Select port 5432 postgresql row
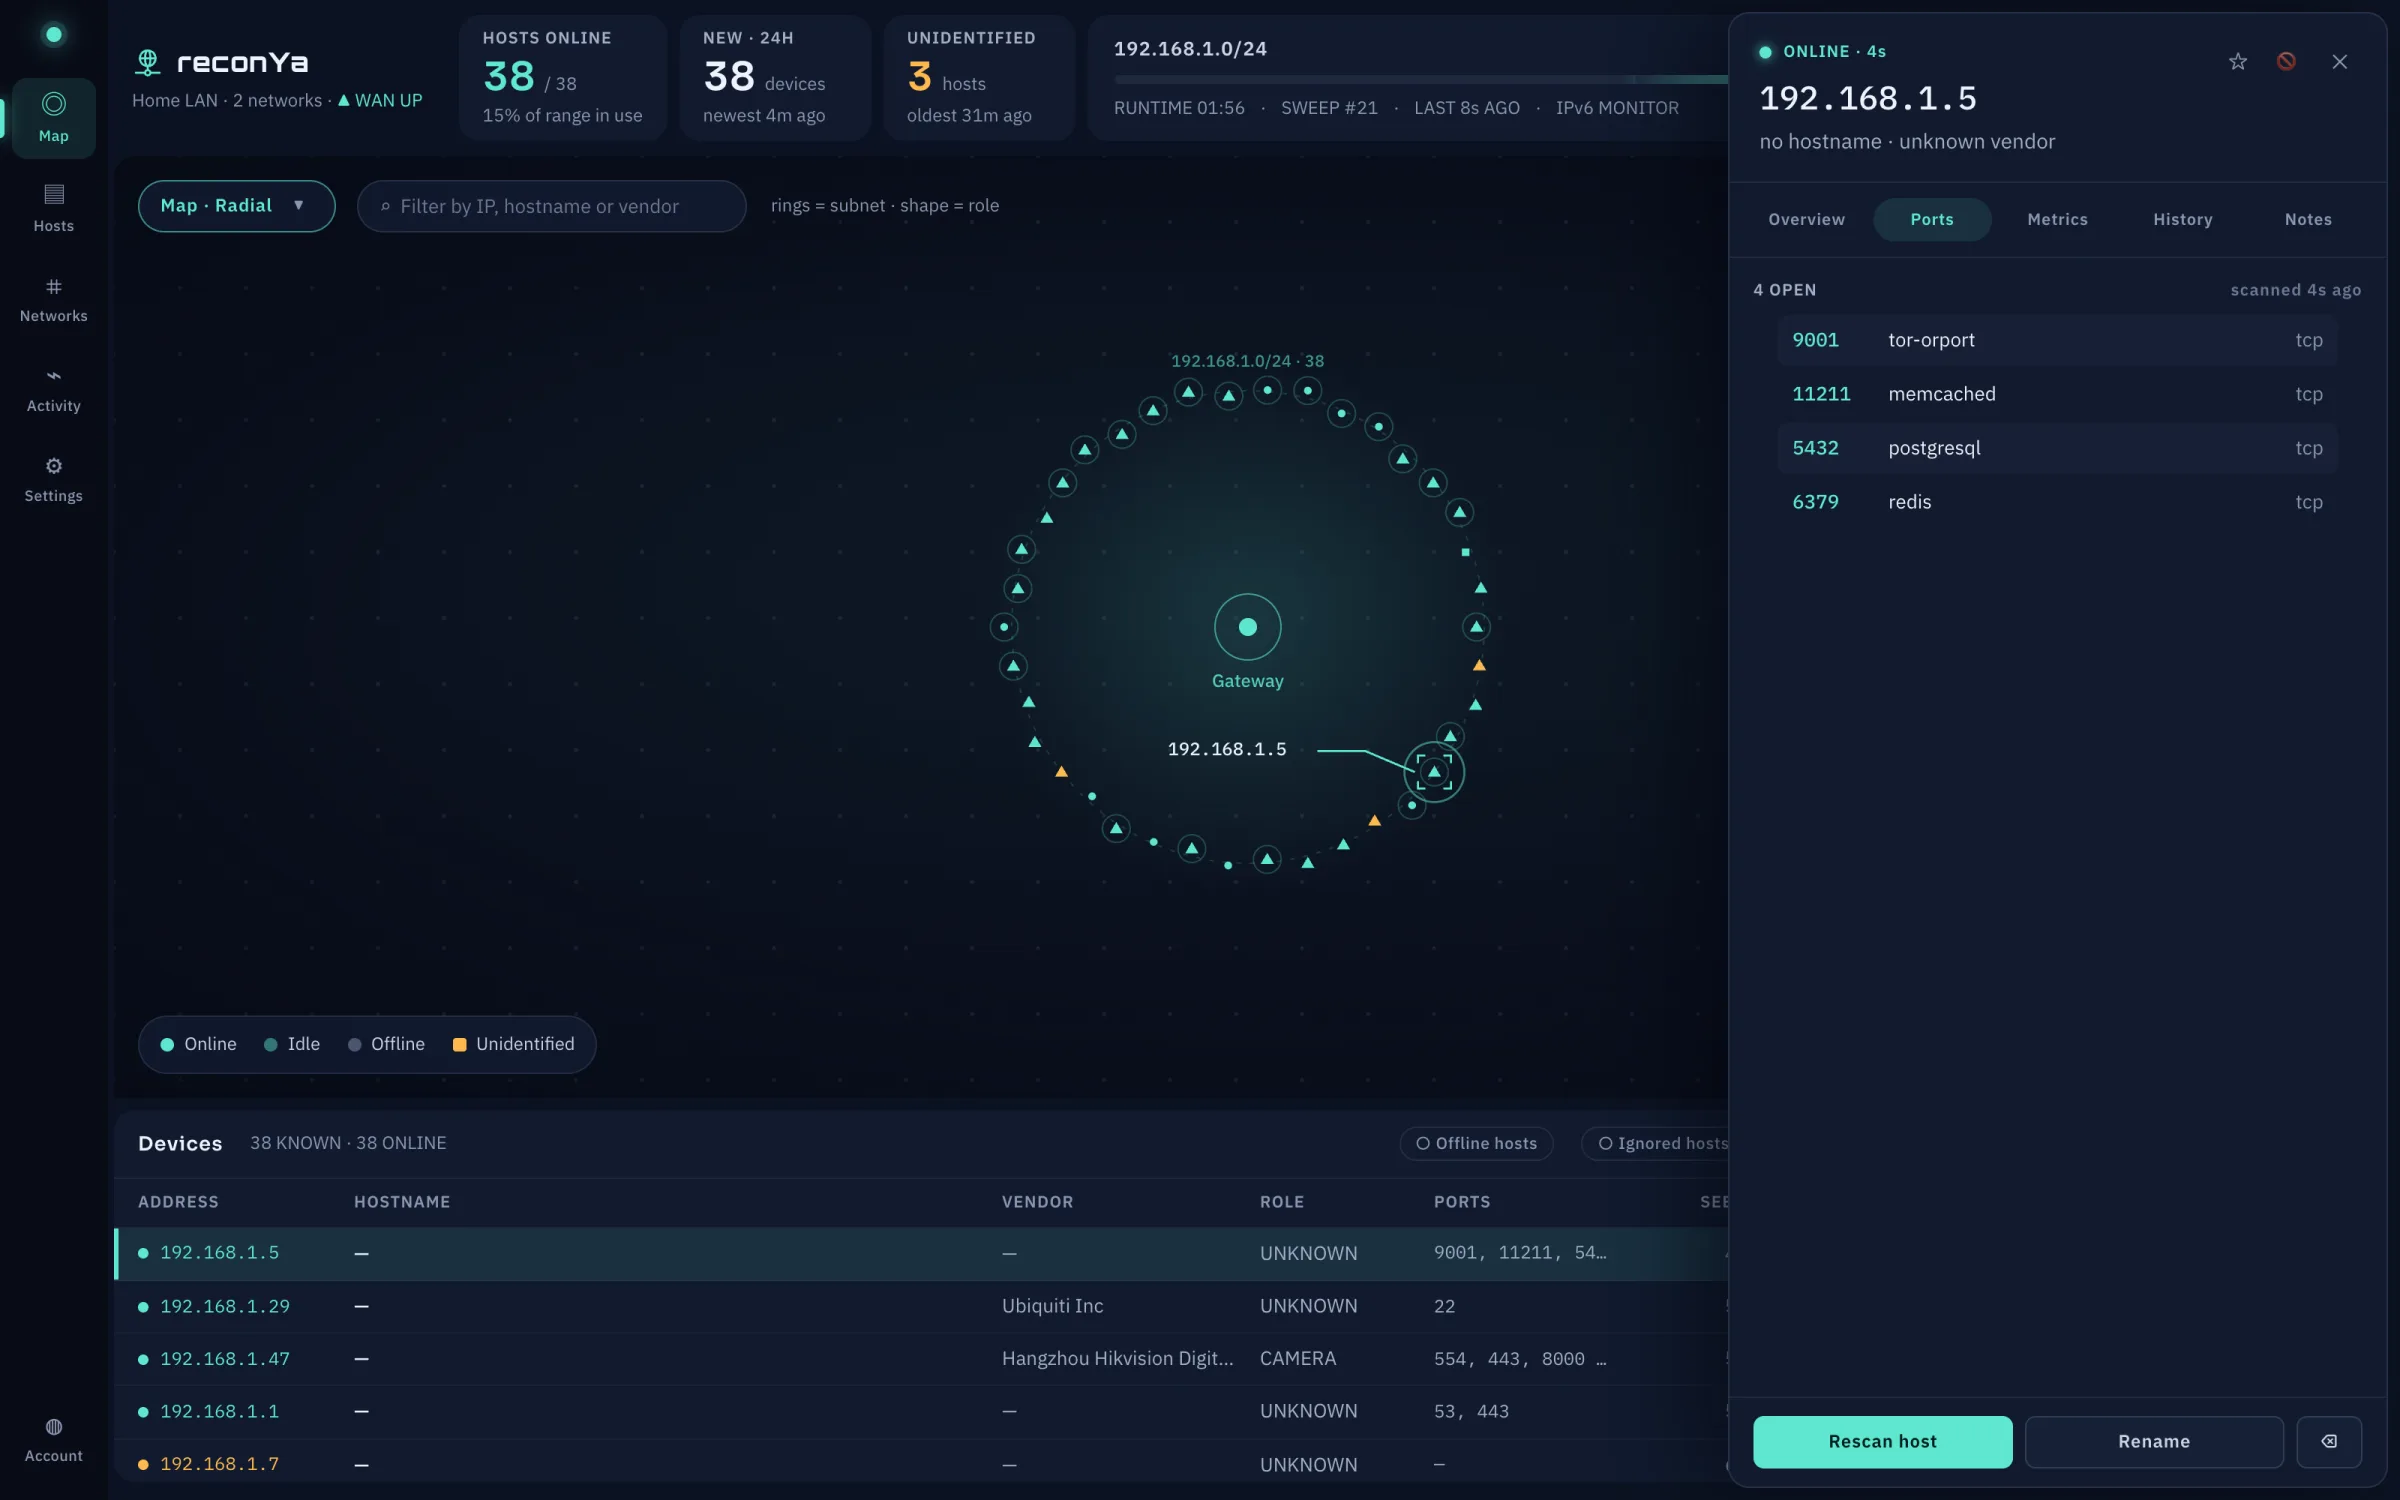 [x=2057, y=448]
